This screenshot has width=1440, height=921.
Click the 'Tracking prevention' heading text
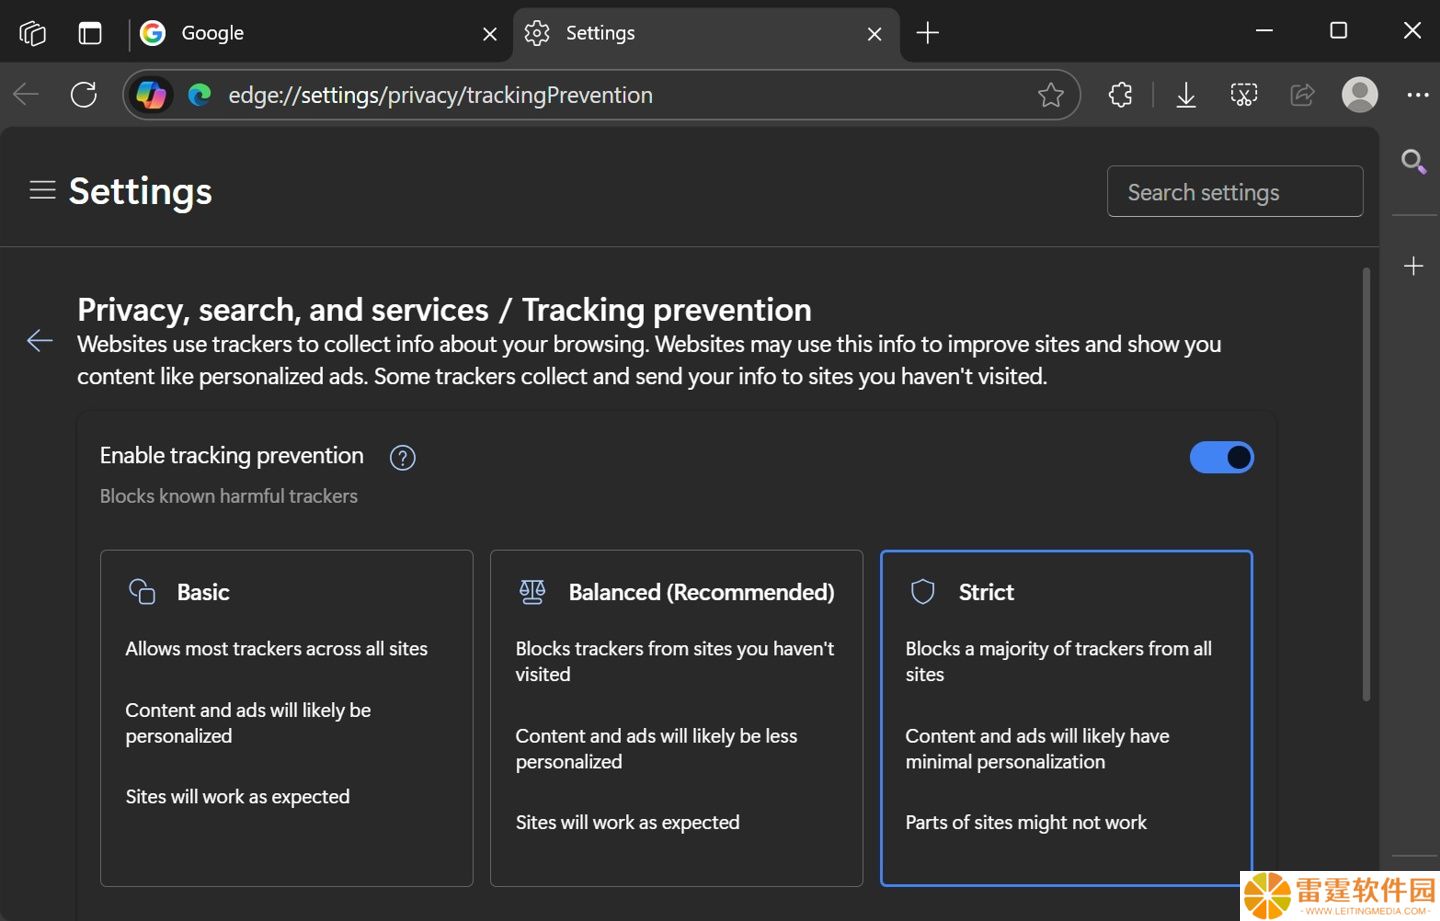pyautogui.click(x=667, y=310)
